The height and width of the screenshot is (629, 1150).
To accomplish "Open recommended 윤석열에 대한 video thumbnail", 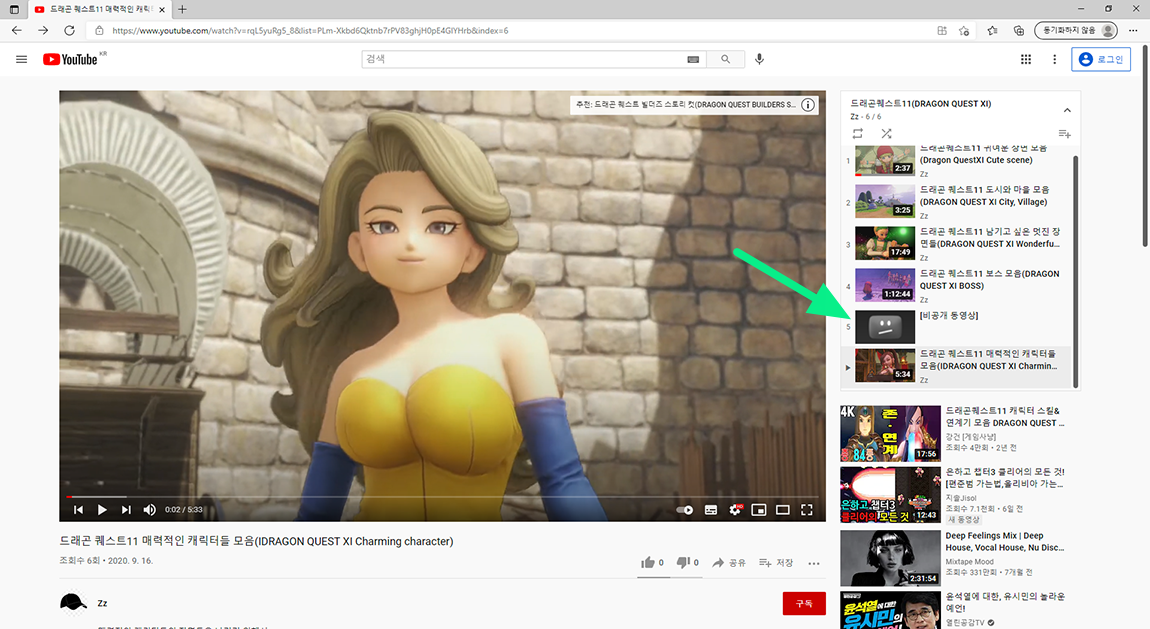I will (890, 610).
